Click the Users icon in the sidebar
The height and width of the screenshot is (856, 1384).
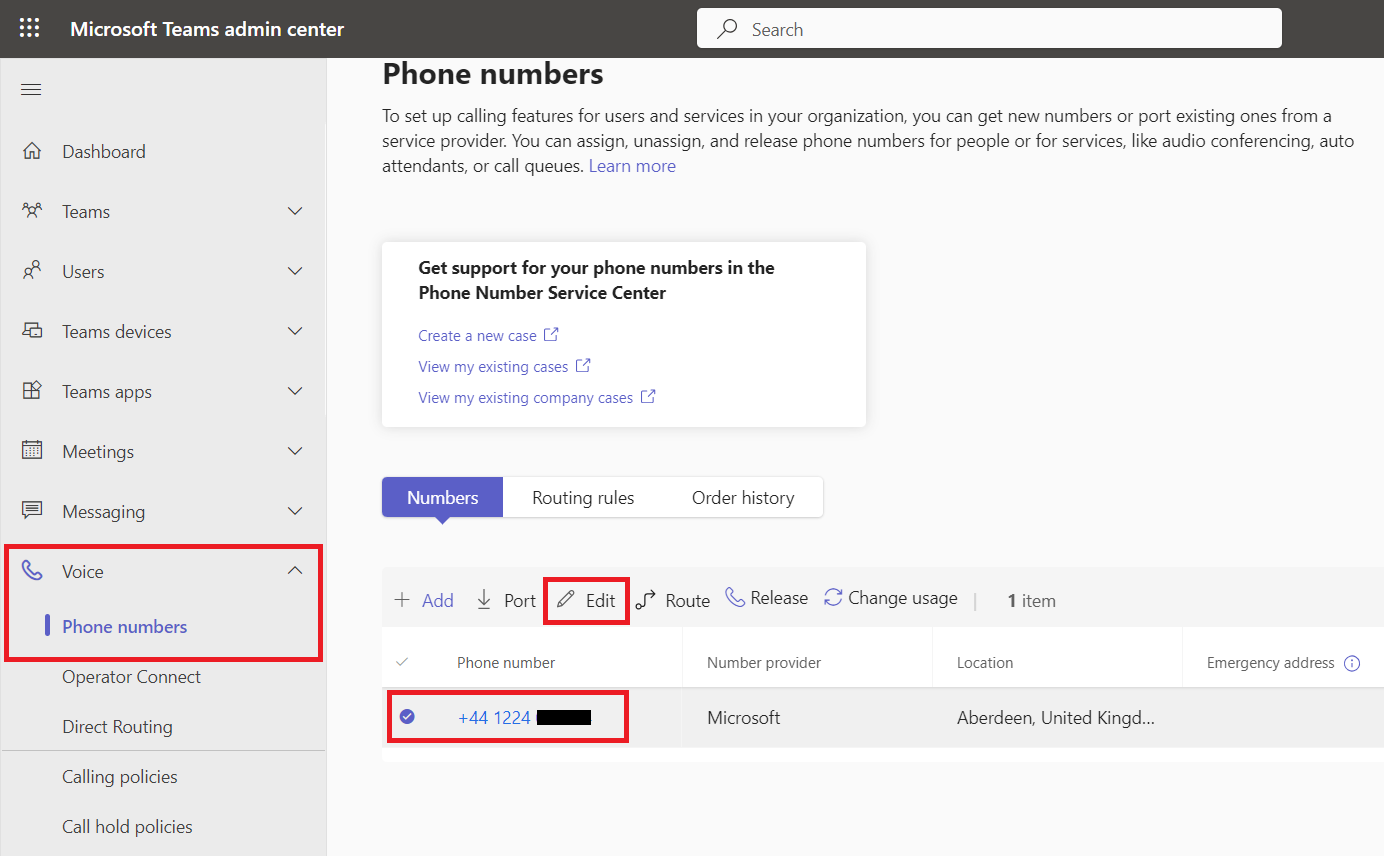click(x=32, y=271)
